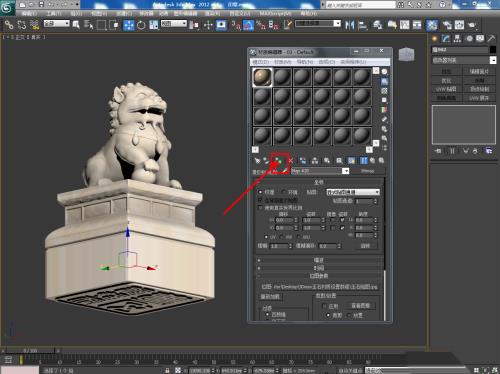Toggle Show Map in Viewport icon
The width and height of the screenshot is (500, 374).
[351, 161]
